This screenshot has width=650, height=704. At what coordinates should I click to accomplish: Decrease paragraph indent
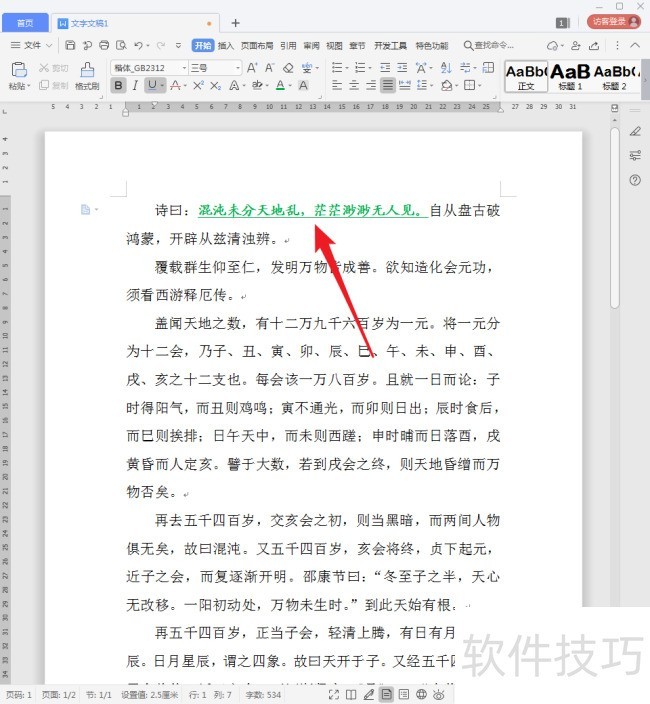tap(385, 68)
